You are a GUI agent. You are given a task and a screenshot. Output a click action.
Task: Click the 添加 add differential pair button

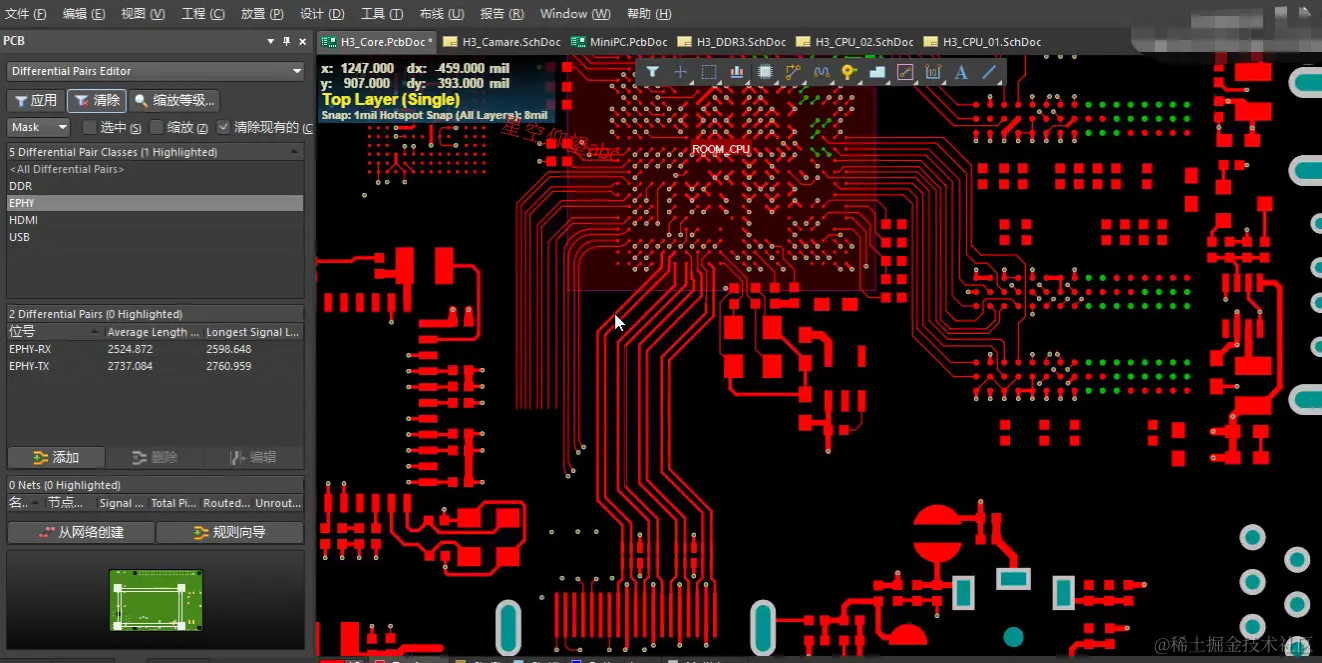[56, 457]
